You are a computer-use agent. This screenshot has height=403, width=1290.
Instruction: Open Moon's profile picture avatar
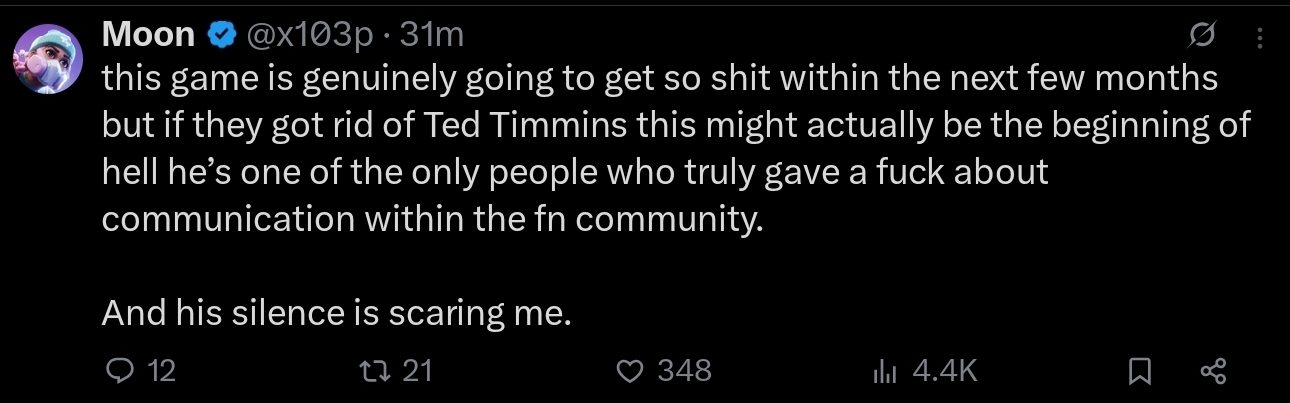43,59
